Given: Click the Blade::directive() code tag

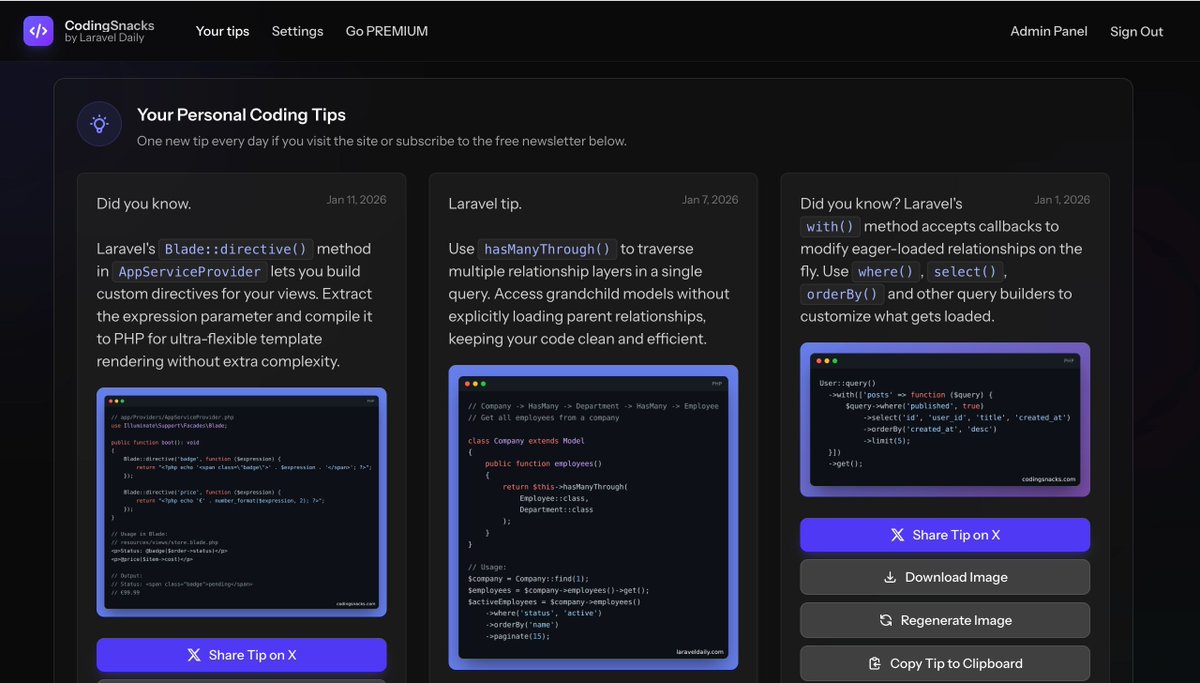Looking at the screenshot, I should [237, 249].
